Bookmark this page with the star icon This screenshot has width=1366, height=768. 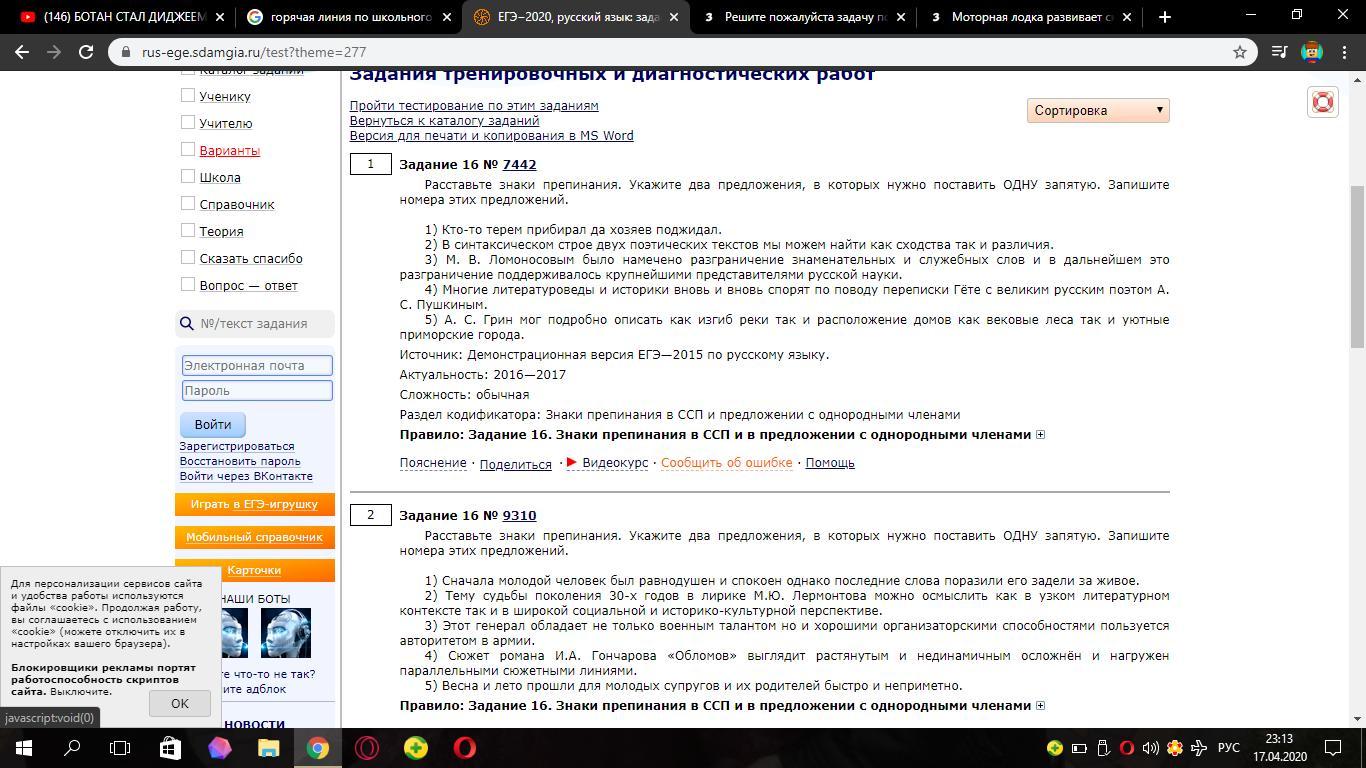1240,52
